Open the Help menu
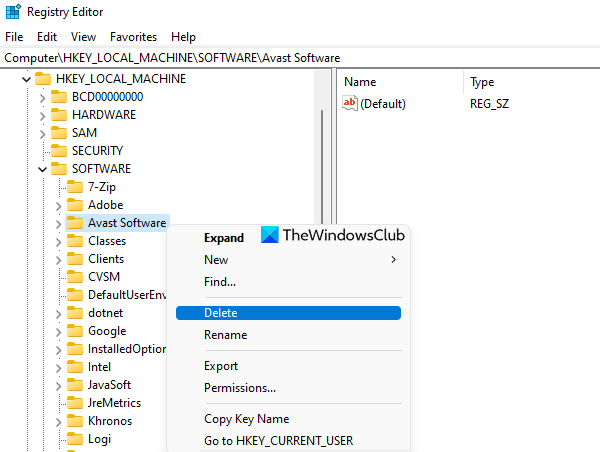 coord(183,37)
